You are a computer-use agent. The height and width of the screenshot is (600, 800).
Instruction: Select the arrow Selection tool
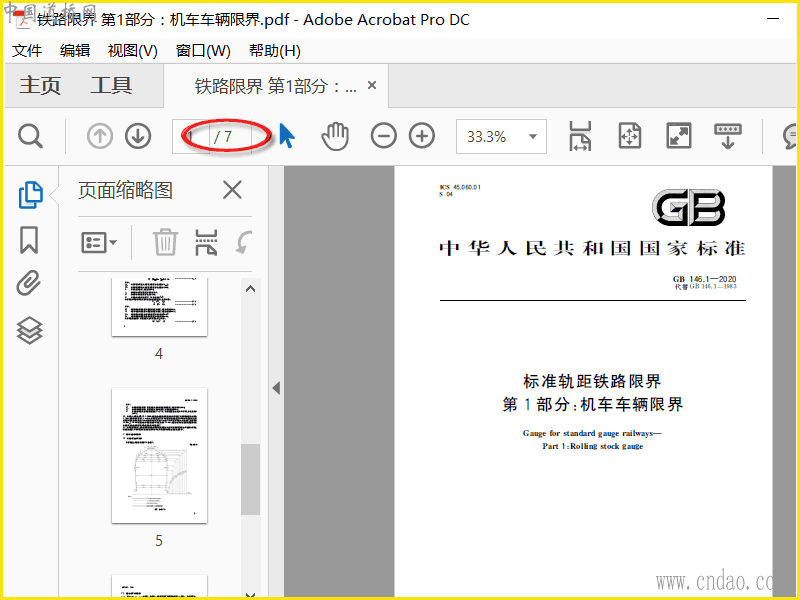[287, 136]
